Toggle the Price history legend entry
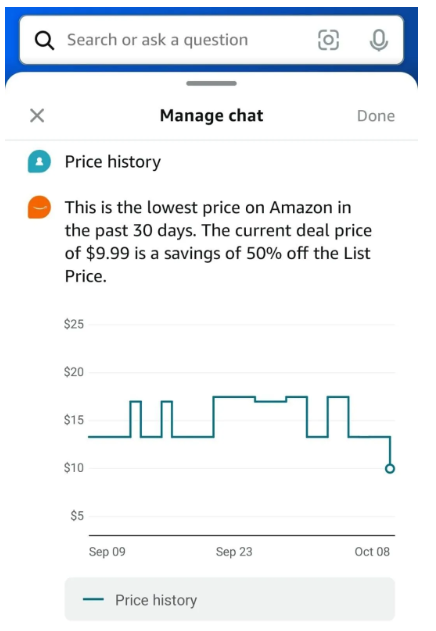Viewport: 436px width, 631px height. coord(229,600)
